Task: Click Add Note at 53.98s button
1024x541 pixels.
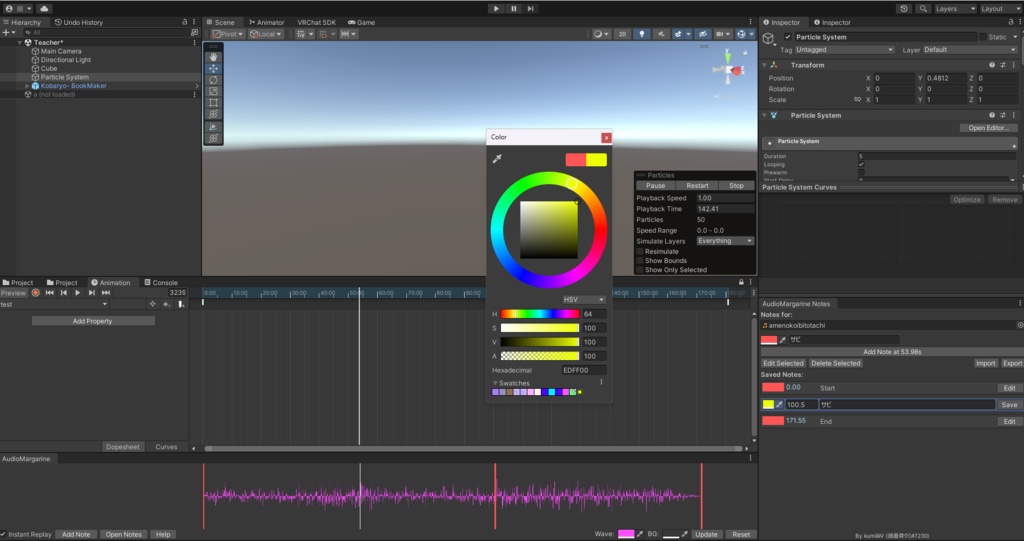Action: pos(892,352)
